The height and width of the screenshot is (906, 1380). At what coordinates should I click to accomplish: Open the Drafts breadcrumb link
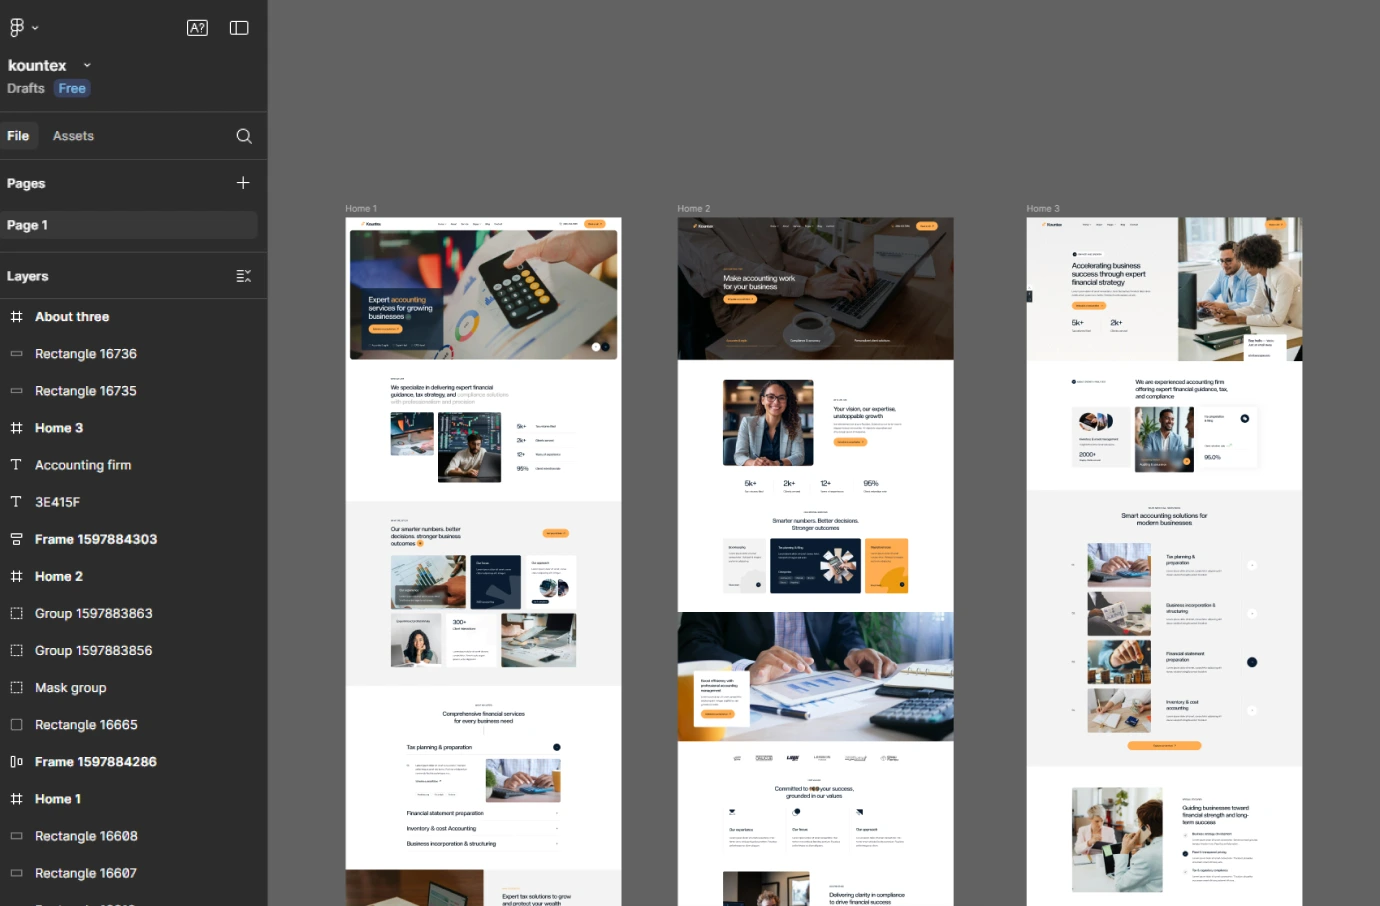[x=26, y=88]
